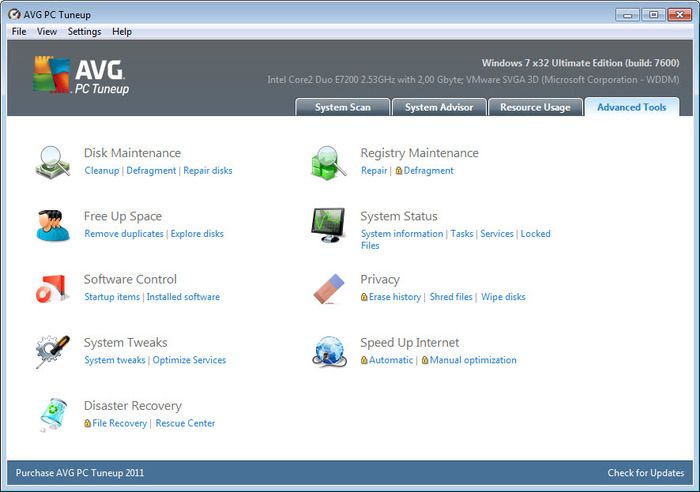Click the Registry Maintenance green cubes icon
The width and height of the screenshot is (700, 492).
click(329, 163)
